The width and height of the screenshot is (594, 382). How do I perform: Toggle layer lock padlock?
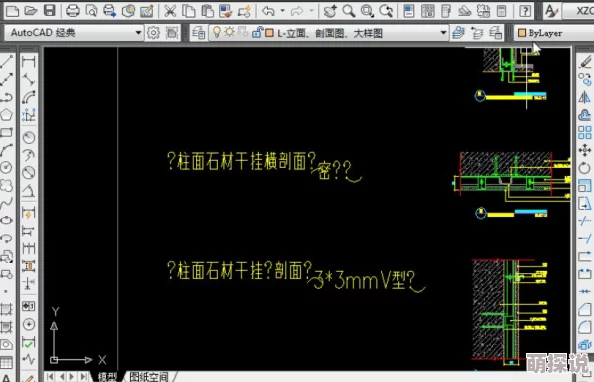(257, 32)
